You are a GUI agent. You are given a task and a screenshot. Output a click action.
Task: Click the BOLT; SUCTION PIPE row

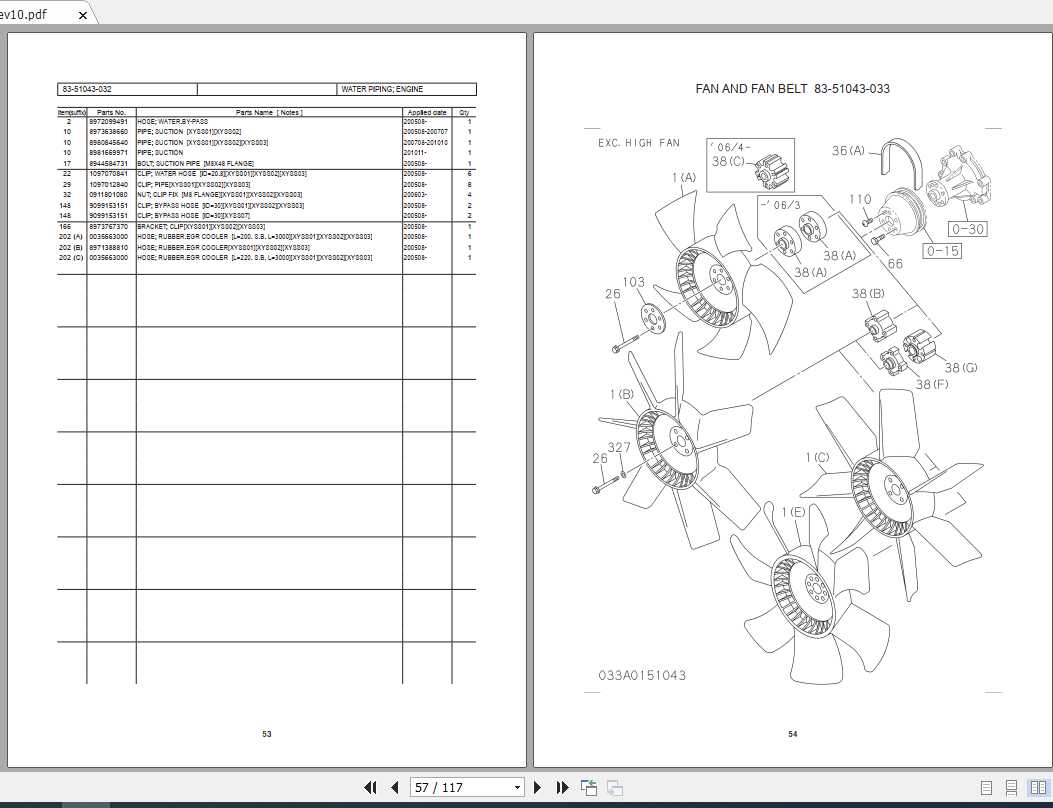(195, 163)
